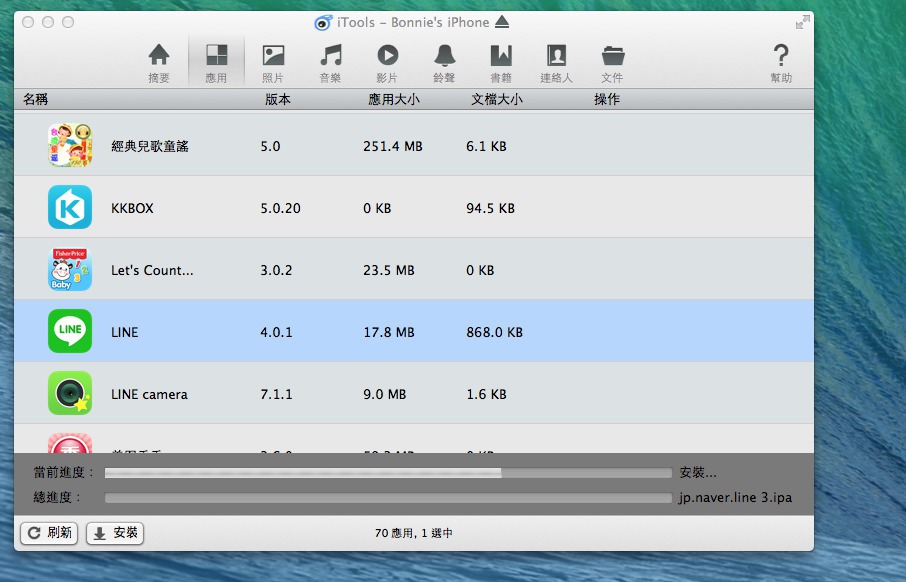906x582 pixels.
Task: Click the 當前進度 current progress bar
Action: point(388,473)
